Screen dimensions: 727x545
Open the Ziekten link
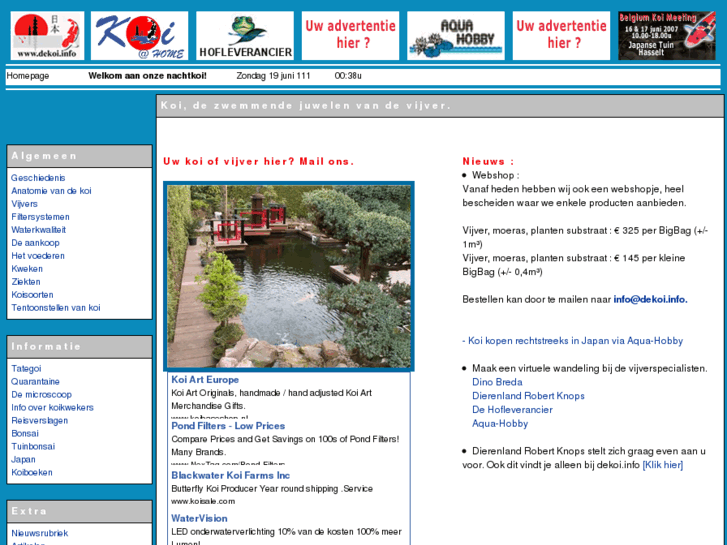pyautogui.click(x=26, y=282)
